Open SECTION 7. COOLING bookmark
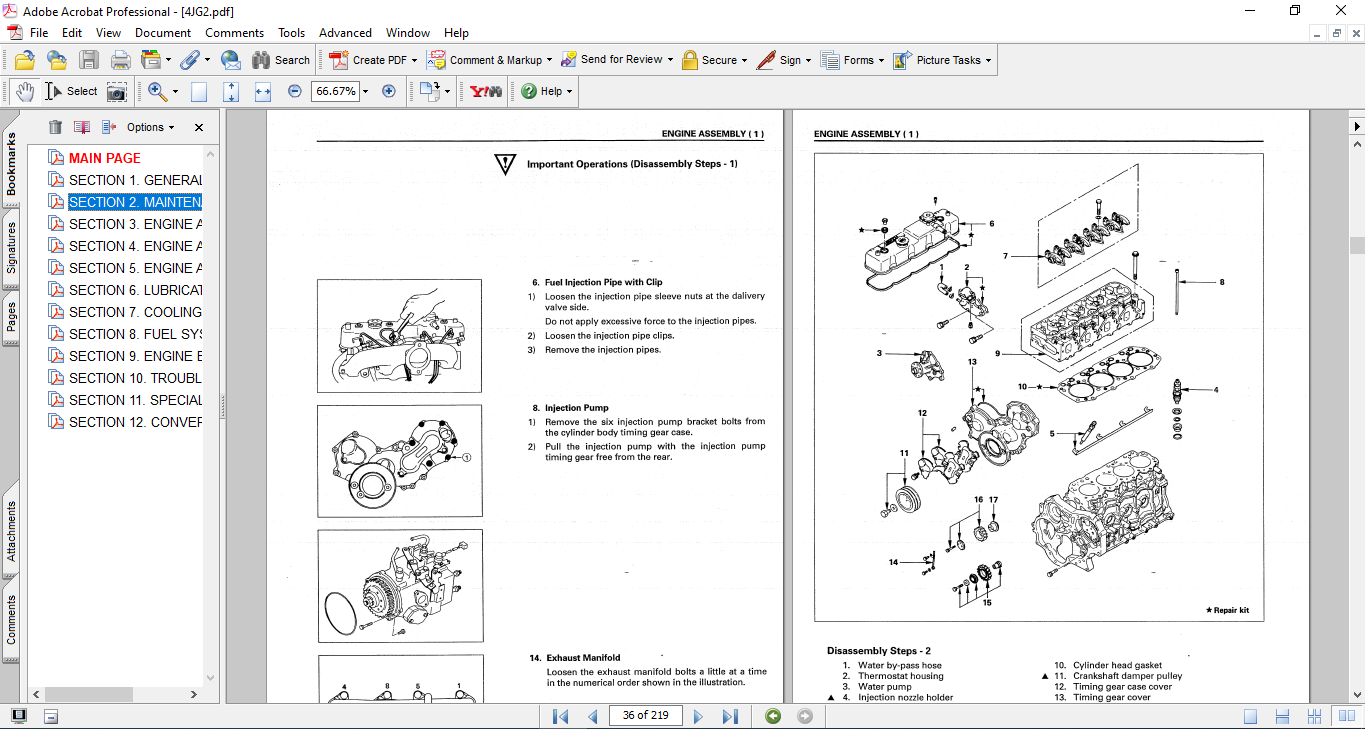 point(134,312)
